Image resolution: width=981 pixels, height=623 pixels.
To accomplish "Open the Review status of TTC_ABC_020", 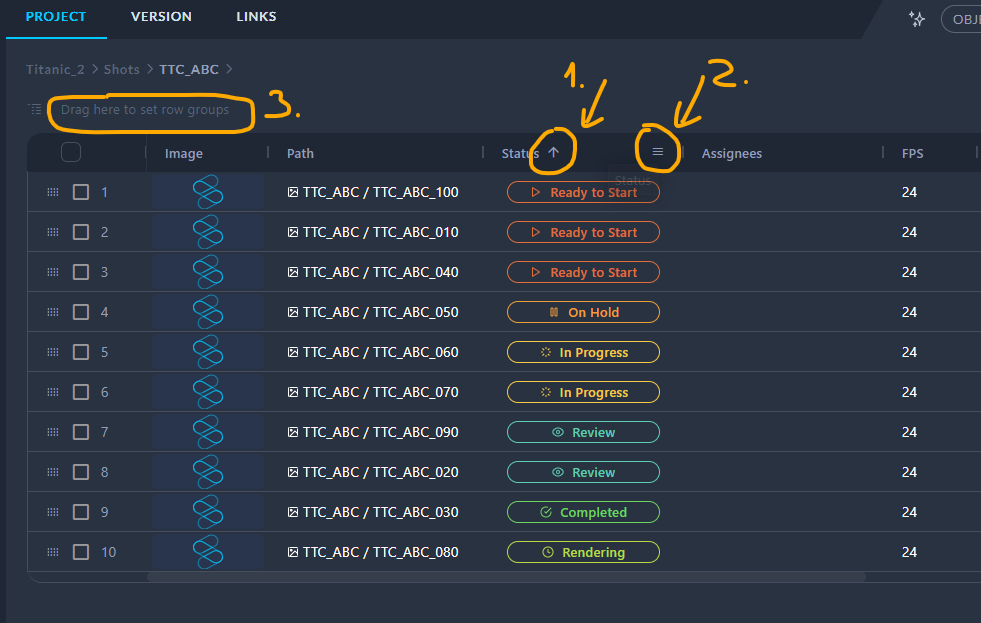I will (583, 472).
